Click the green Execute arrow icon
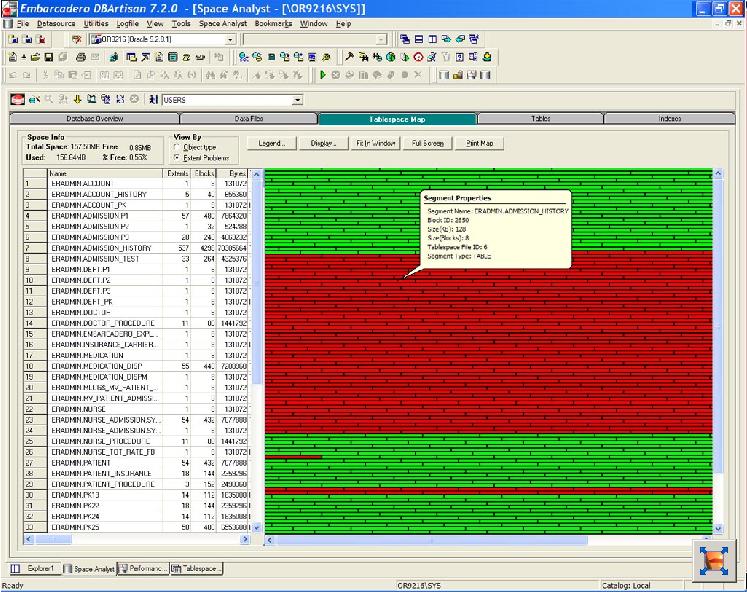747x592 pixels. point(323,75)
